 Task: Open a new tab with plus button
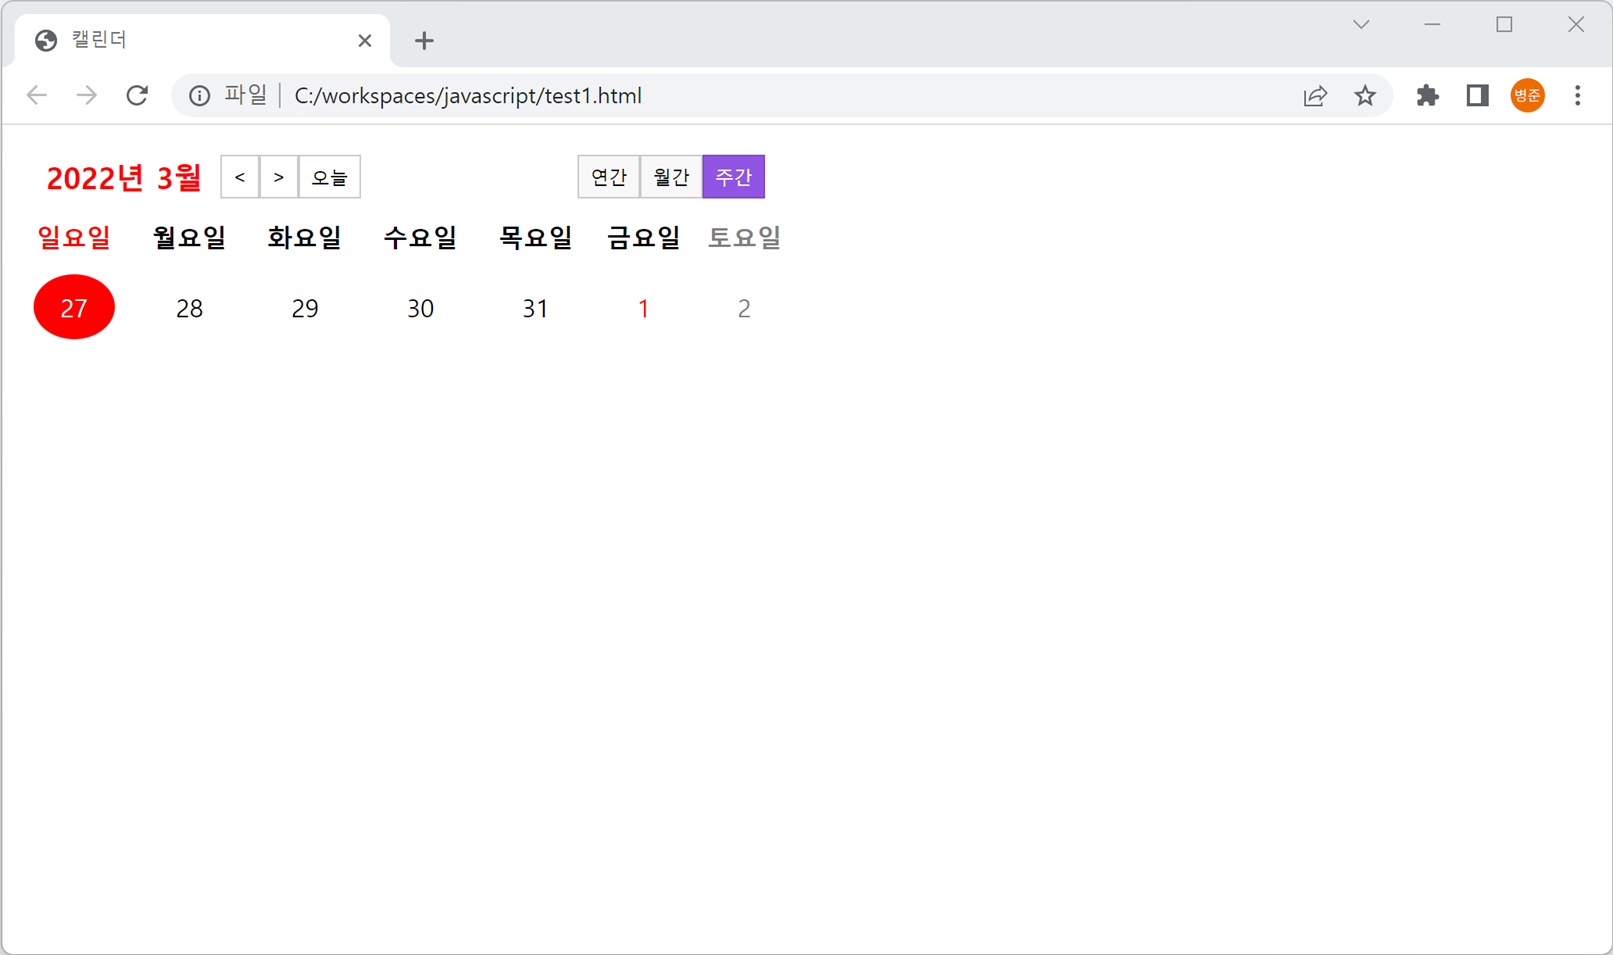(x=424, y=41)
